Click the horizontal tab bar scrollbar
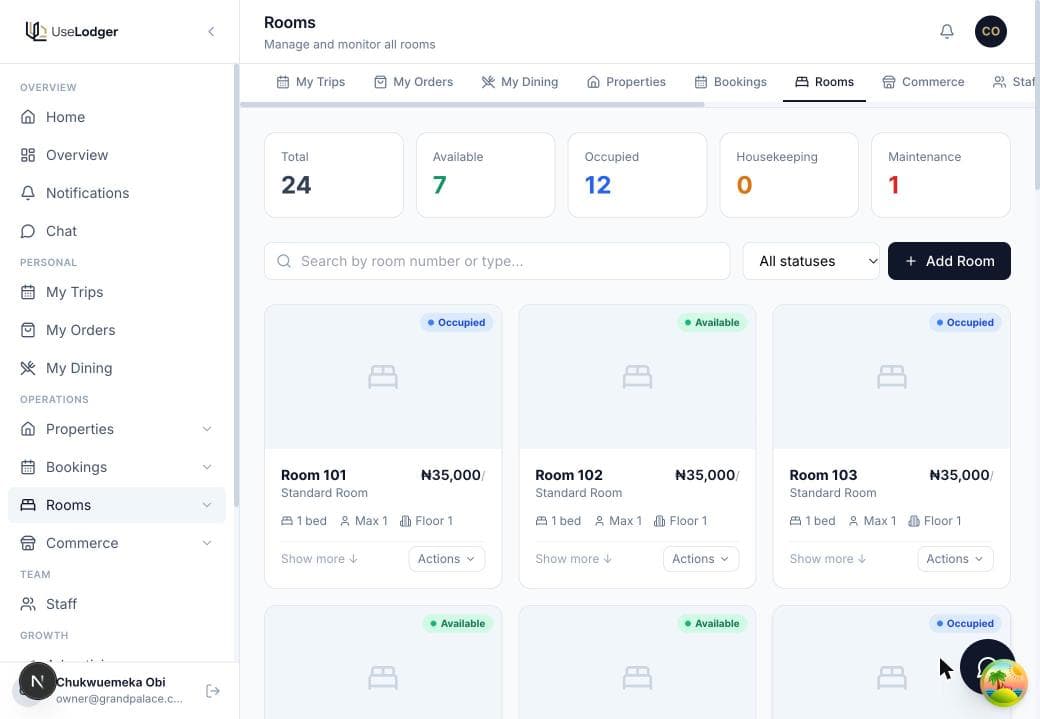Image resolution: width=1040 pixels, height=719 pixels. pyautogui.click(x=472, y=105)
